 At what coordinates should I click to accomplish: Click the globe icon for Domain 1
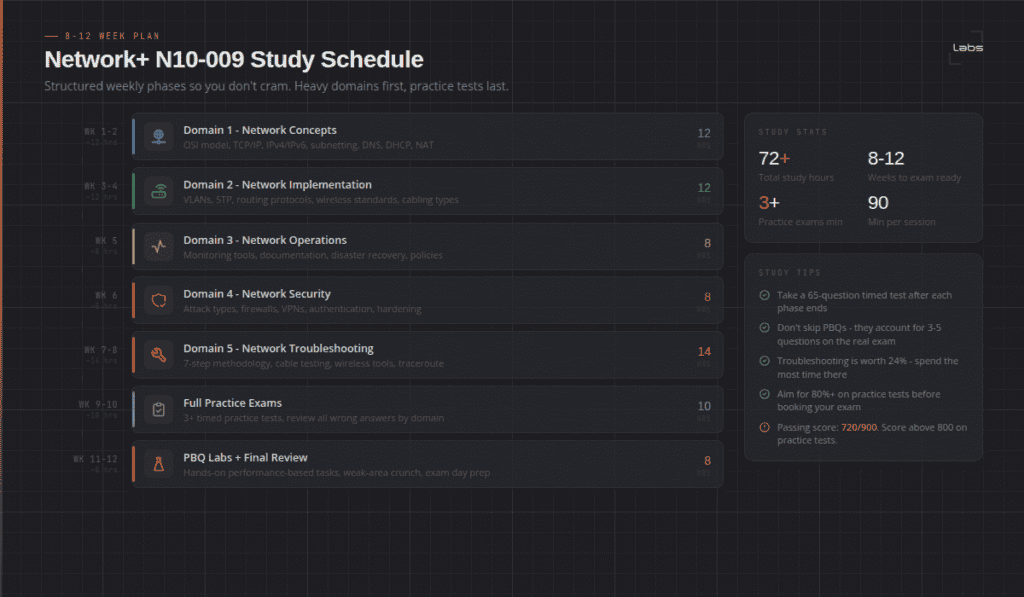click(x=159, y=137)
